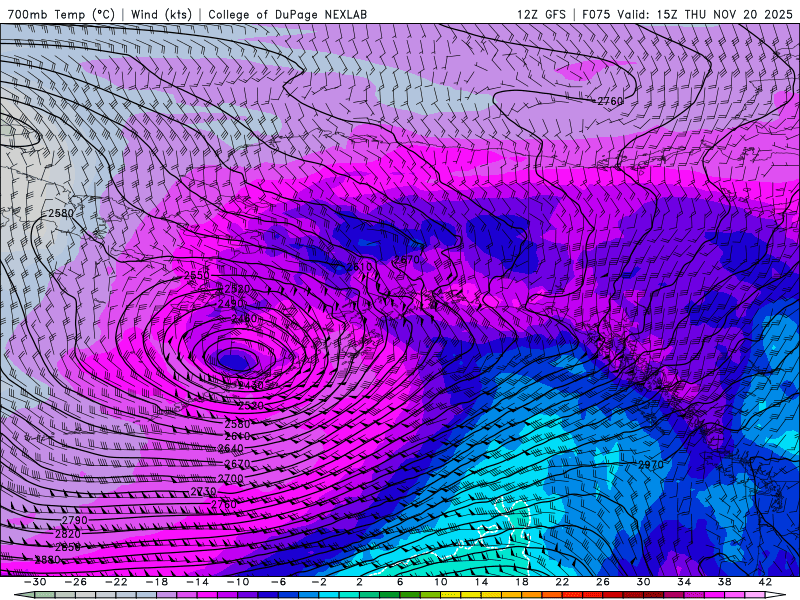The width and height of the screenshot is (800, 600).
Task: Click the 2790 height contour label
Action: [x=74, y=520]
